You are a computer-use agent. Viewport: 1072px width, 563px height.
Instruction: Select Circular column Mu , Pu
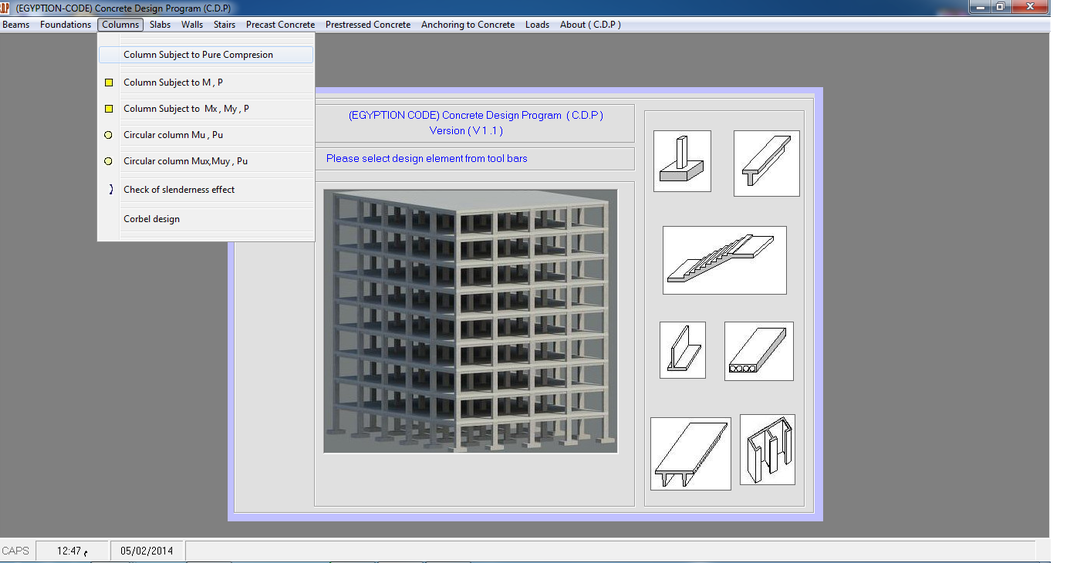click(x=206, y=135)
